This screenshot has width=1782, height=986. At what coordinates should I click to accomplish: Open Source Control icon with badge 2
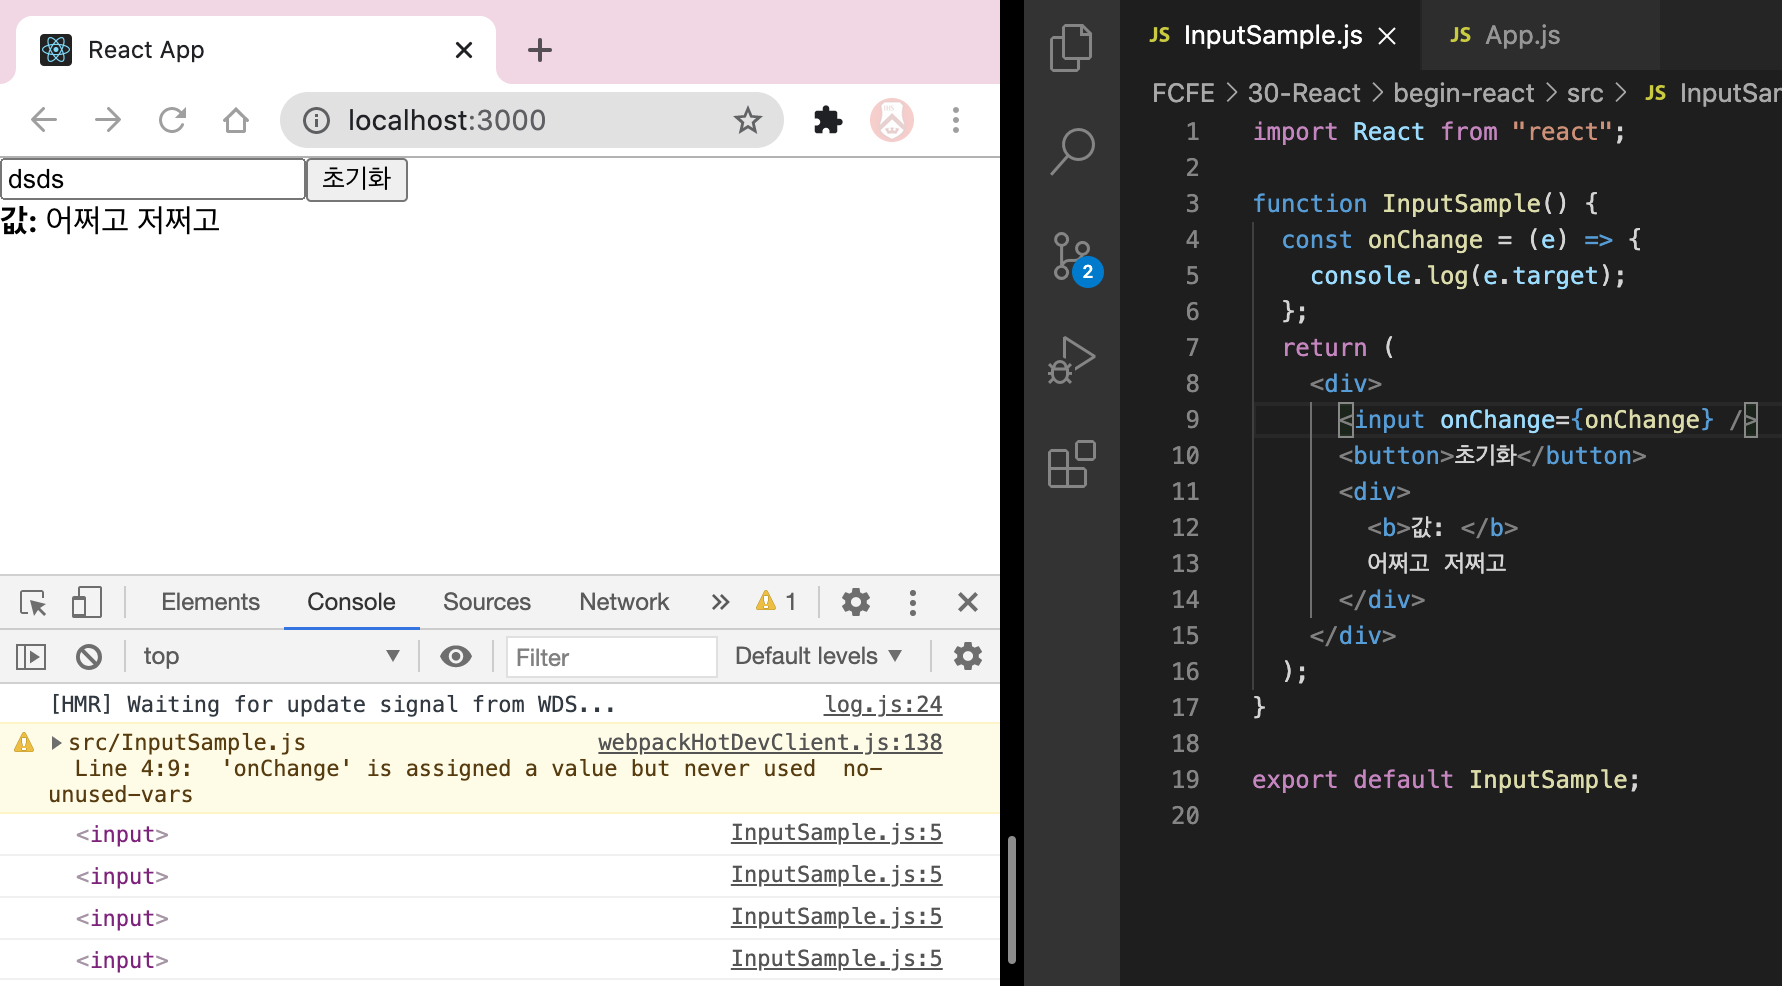(x=1075, y=260)
